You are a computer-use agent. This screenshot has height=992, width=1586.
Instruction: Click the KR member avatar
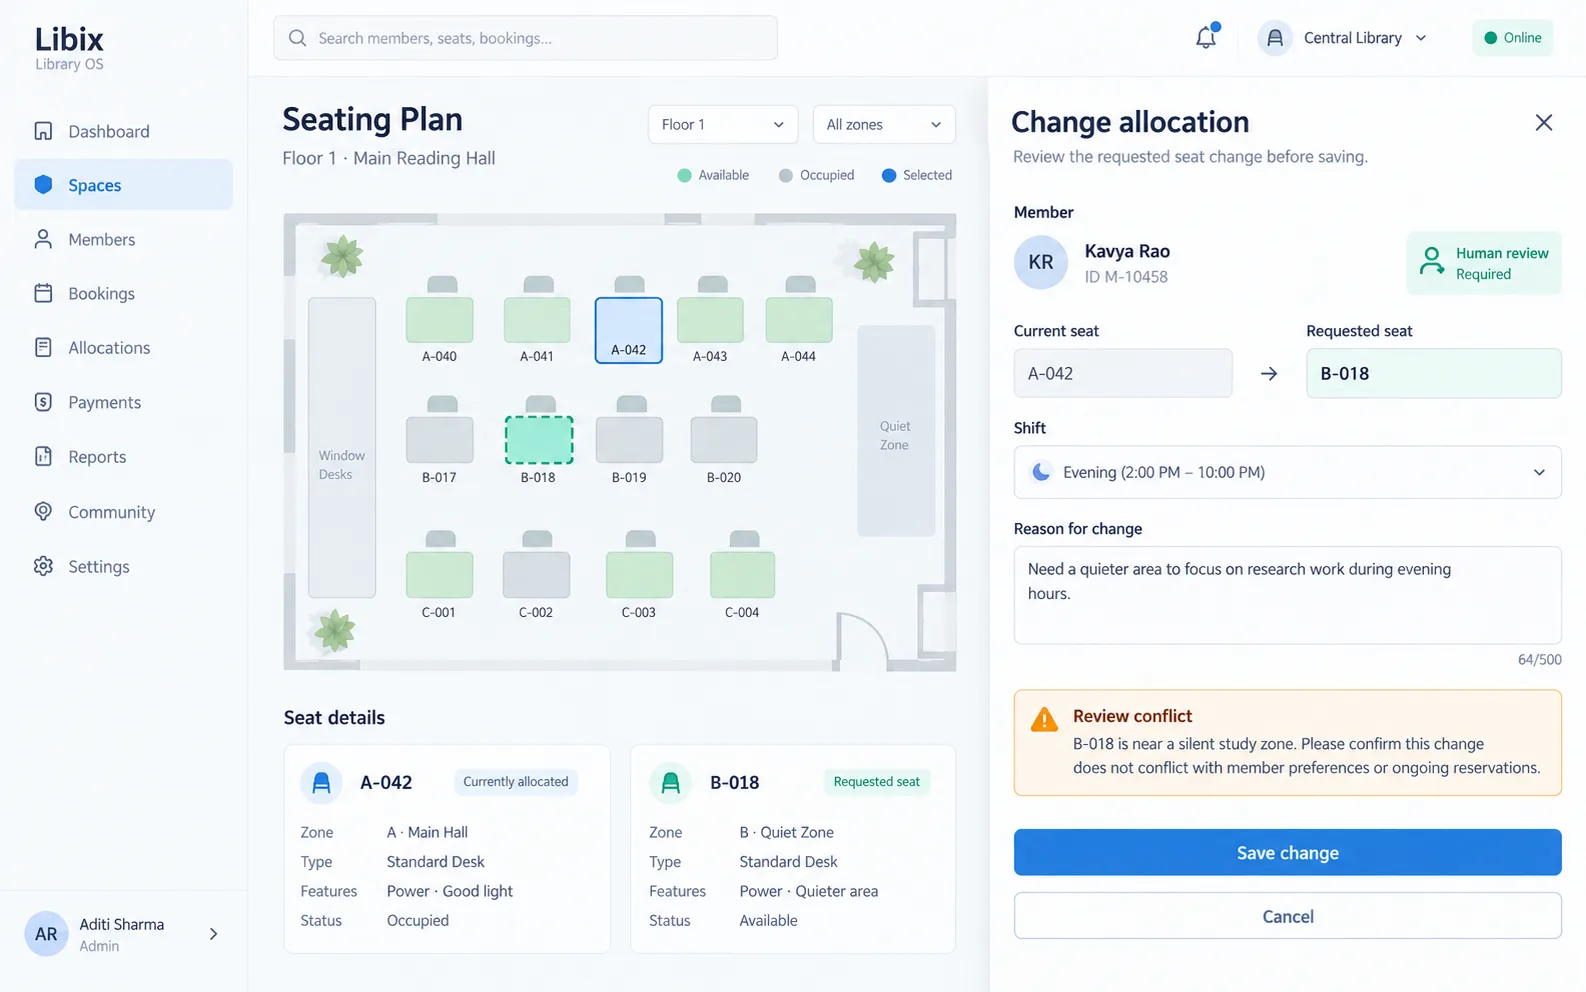click(1041, 262)
